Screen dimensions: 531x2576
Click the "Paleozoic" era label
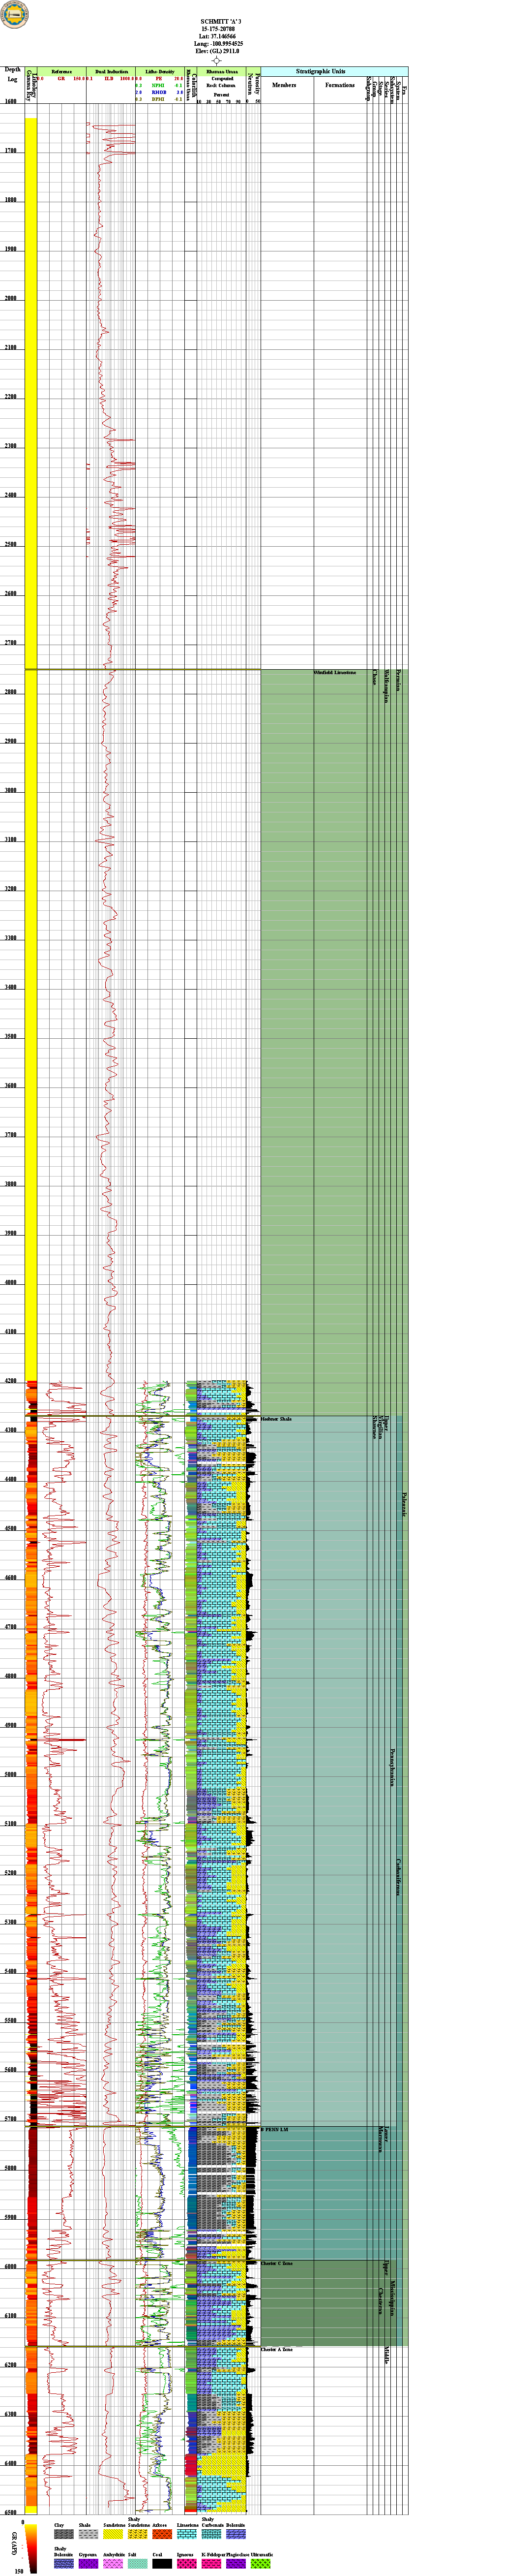(x=404, y=1505)
